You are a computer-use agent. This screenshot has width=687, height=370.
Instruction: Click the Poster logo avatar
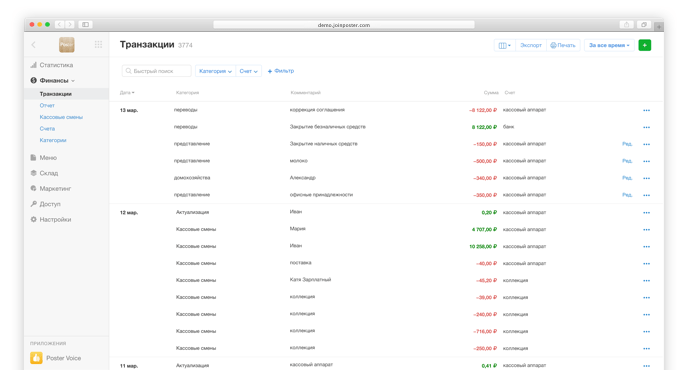pyautogui.click(x=67, y=44)
